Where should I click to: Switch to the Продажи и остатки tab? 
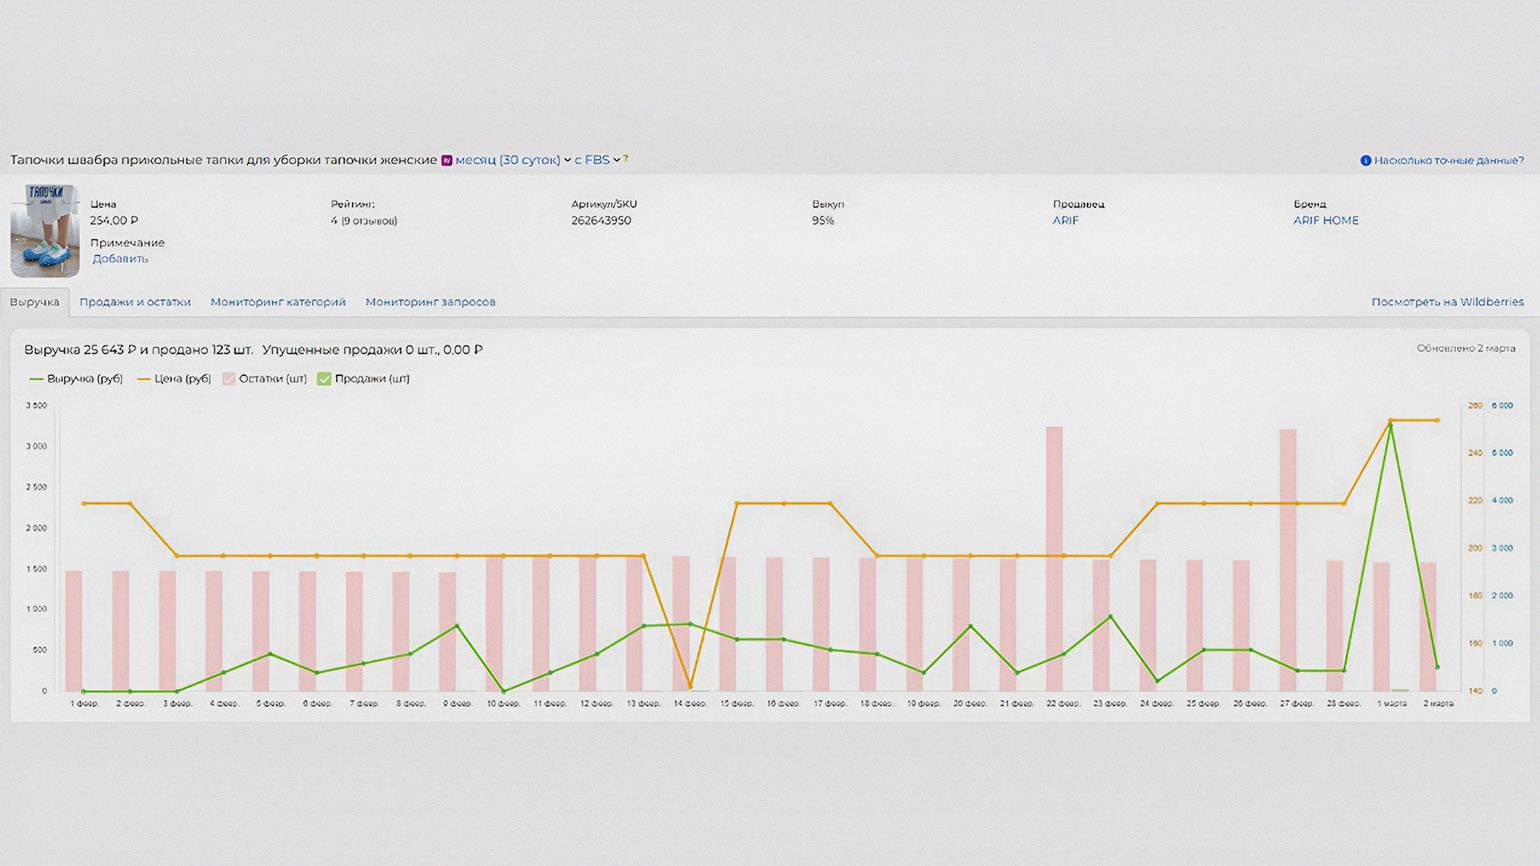tap(135, 302)
